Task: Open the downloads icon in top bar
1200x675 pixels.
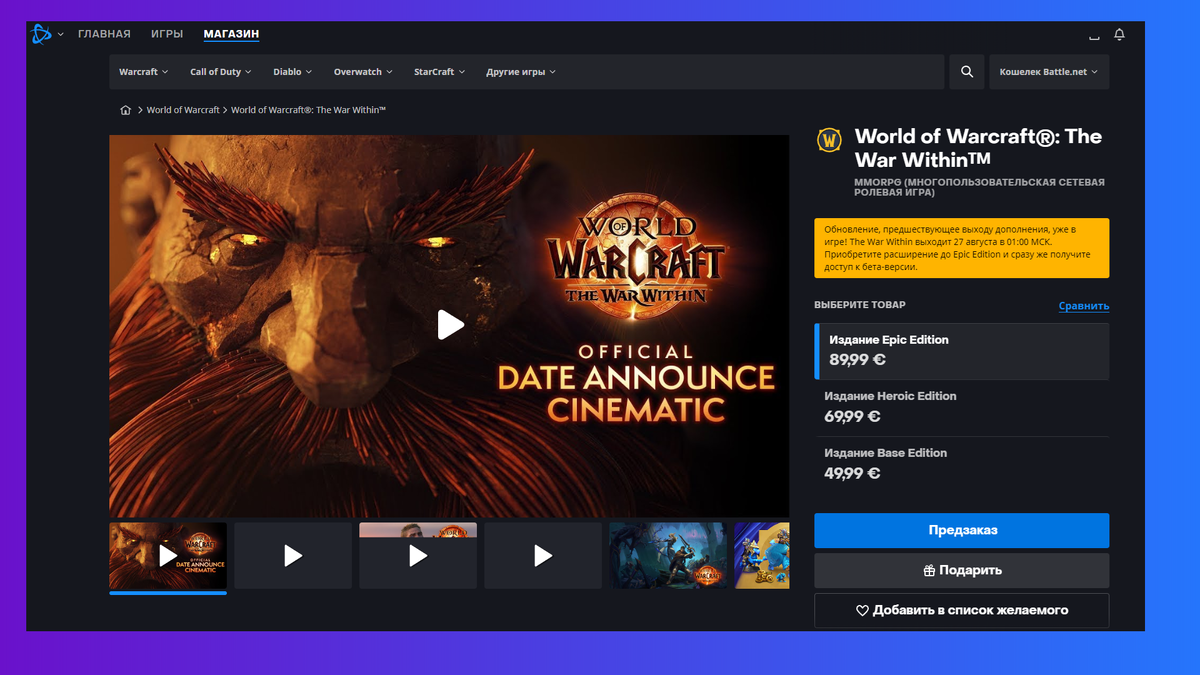Action: pyautogui.click(x=1094, y=35)
